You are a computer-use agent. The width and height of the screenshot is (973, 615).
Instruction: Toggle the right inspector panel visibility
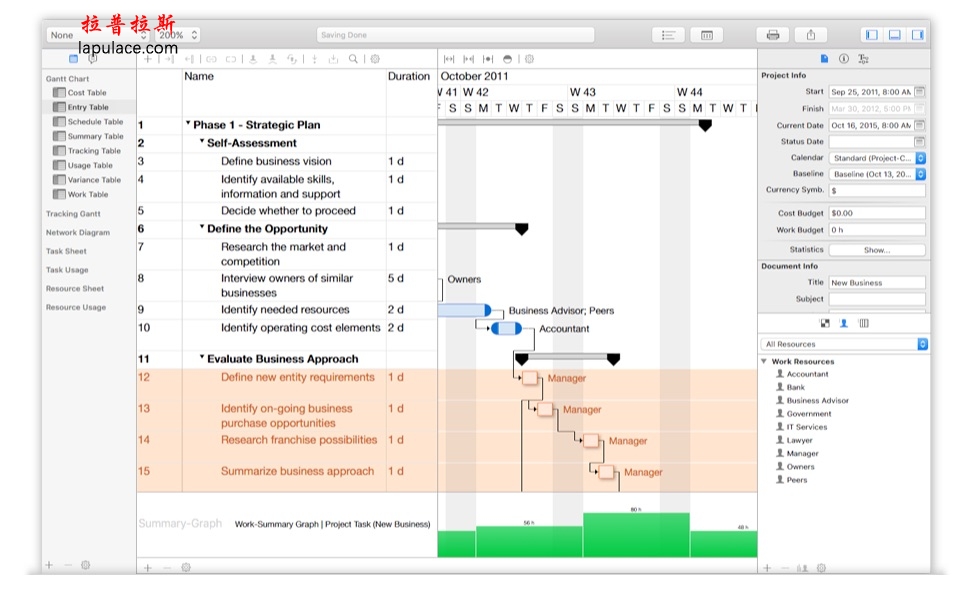[917, 35]
